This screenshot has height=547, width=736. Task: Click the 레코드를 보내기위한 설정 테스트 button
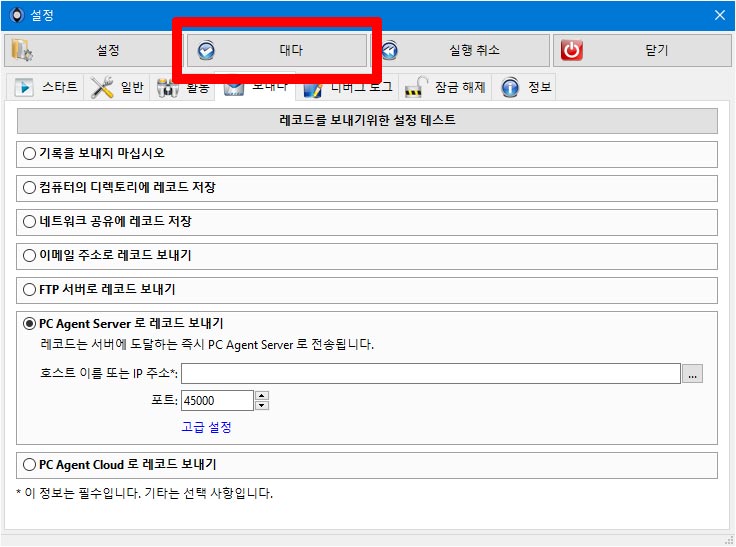tap(367, 121)
